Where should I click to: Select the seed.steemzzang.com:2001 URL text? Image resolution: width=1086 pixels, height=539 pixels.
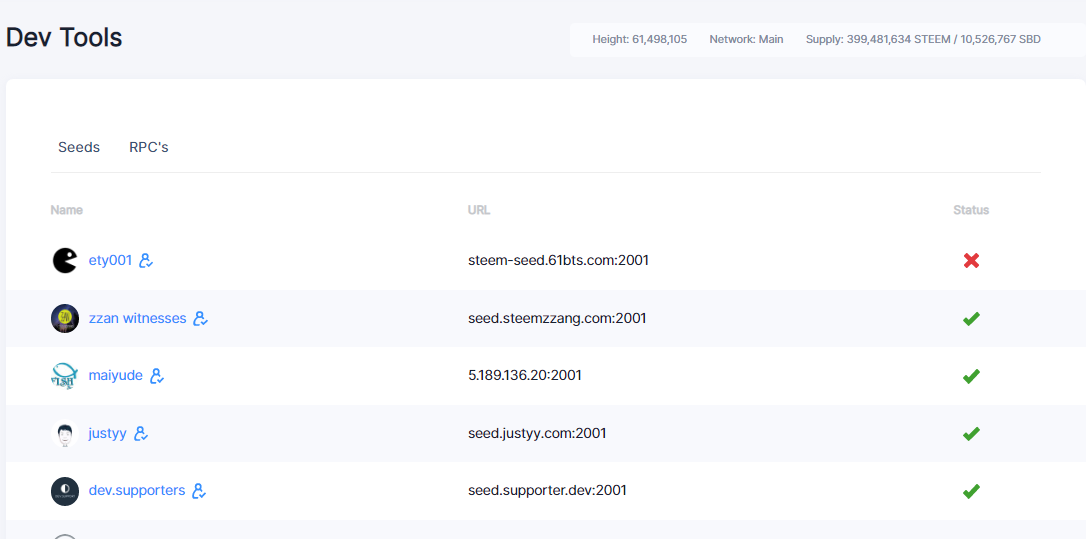click(558, 319)
